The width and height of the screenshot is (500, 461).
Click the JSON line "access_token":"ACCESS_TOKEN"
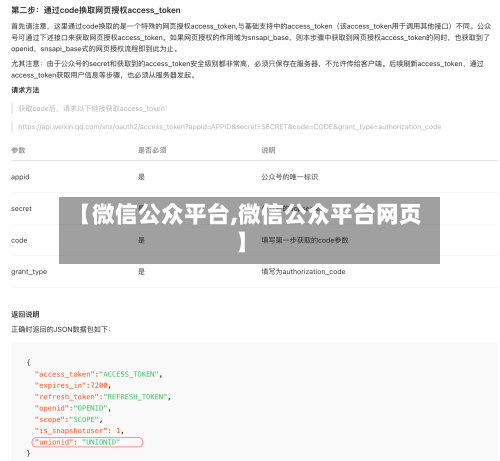98,374
